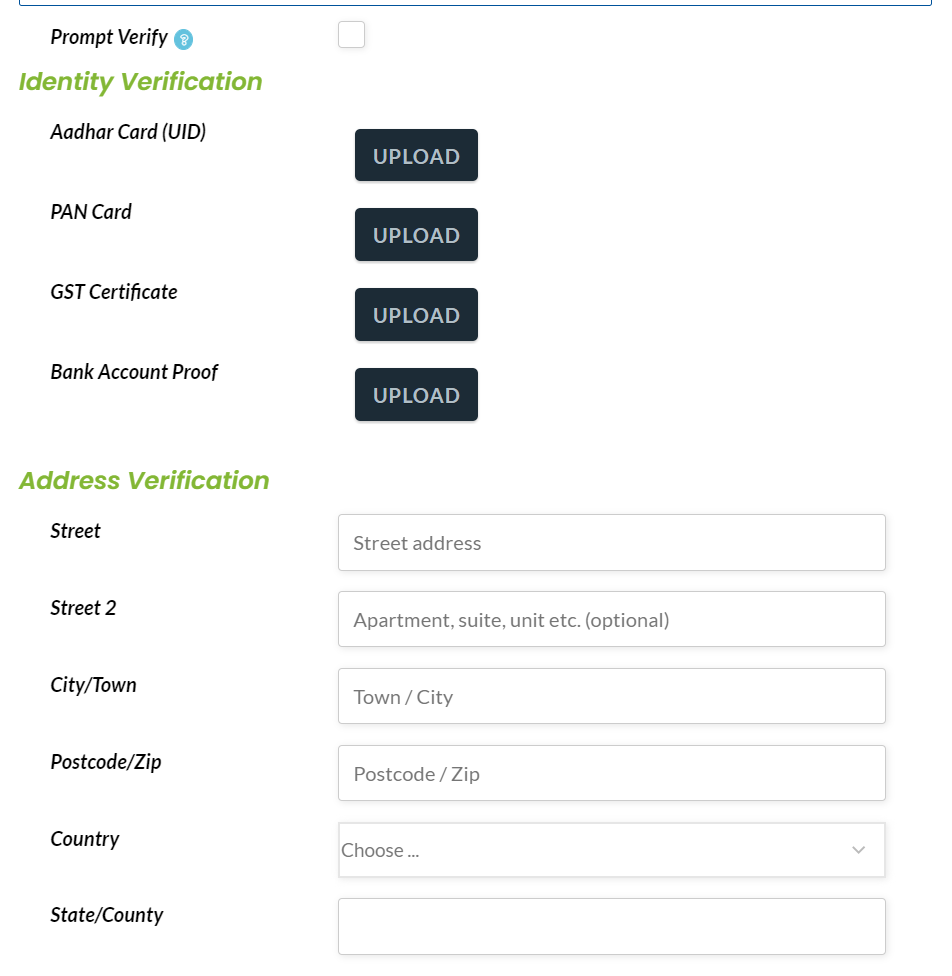Click the GST Certificate label

[x=114, y=292]
